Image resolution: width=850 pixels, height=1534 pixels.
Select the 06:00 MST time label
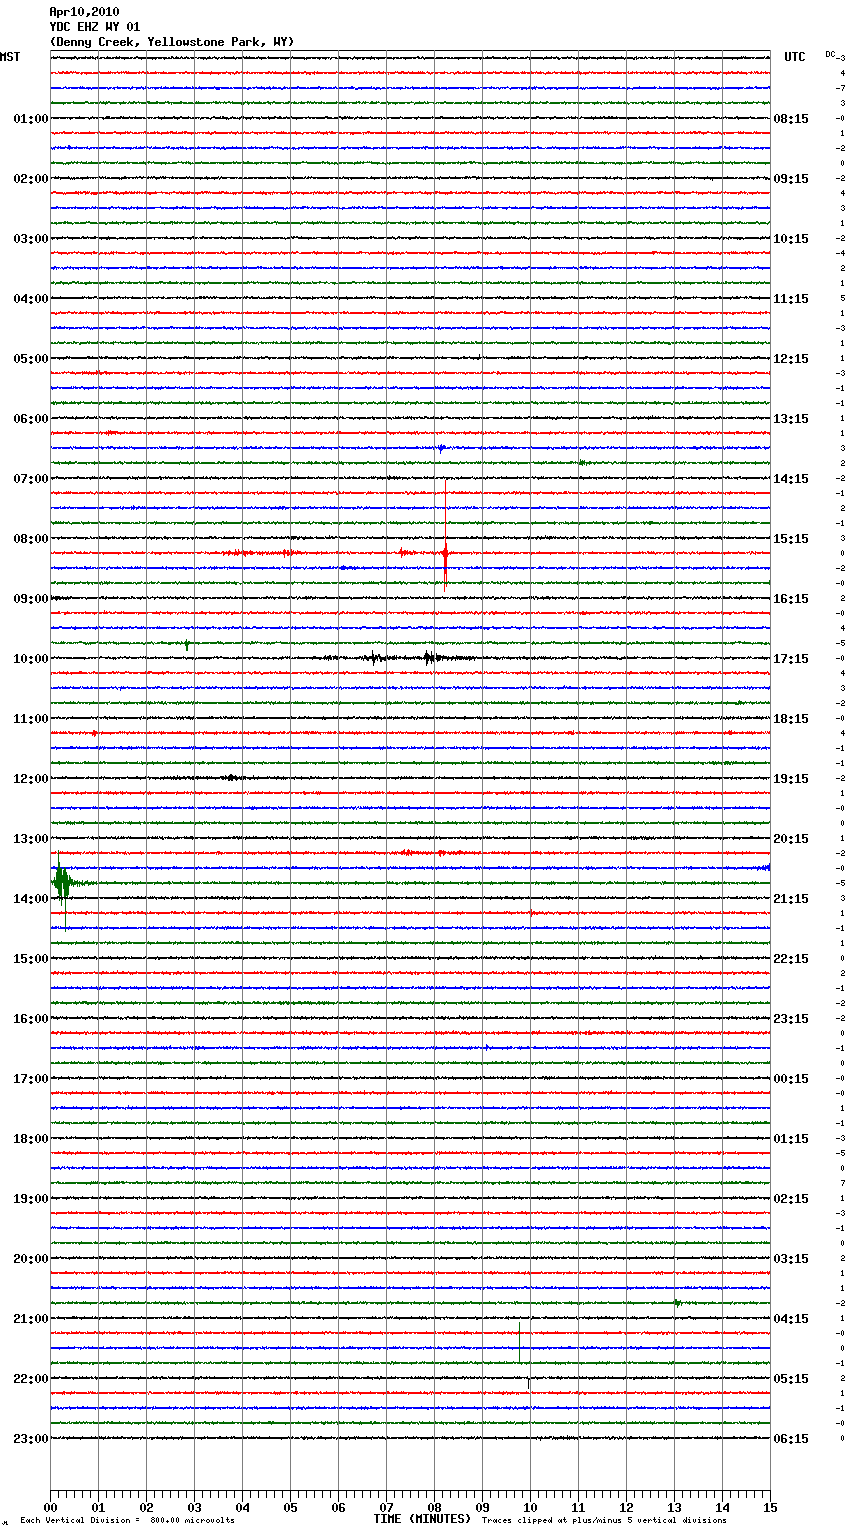pyautogui.click(x=31, y=419)
